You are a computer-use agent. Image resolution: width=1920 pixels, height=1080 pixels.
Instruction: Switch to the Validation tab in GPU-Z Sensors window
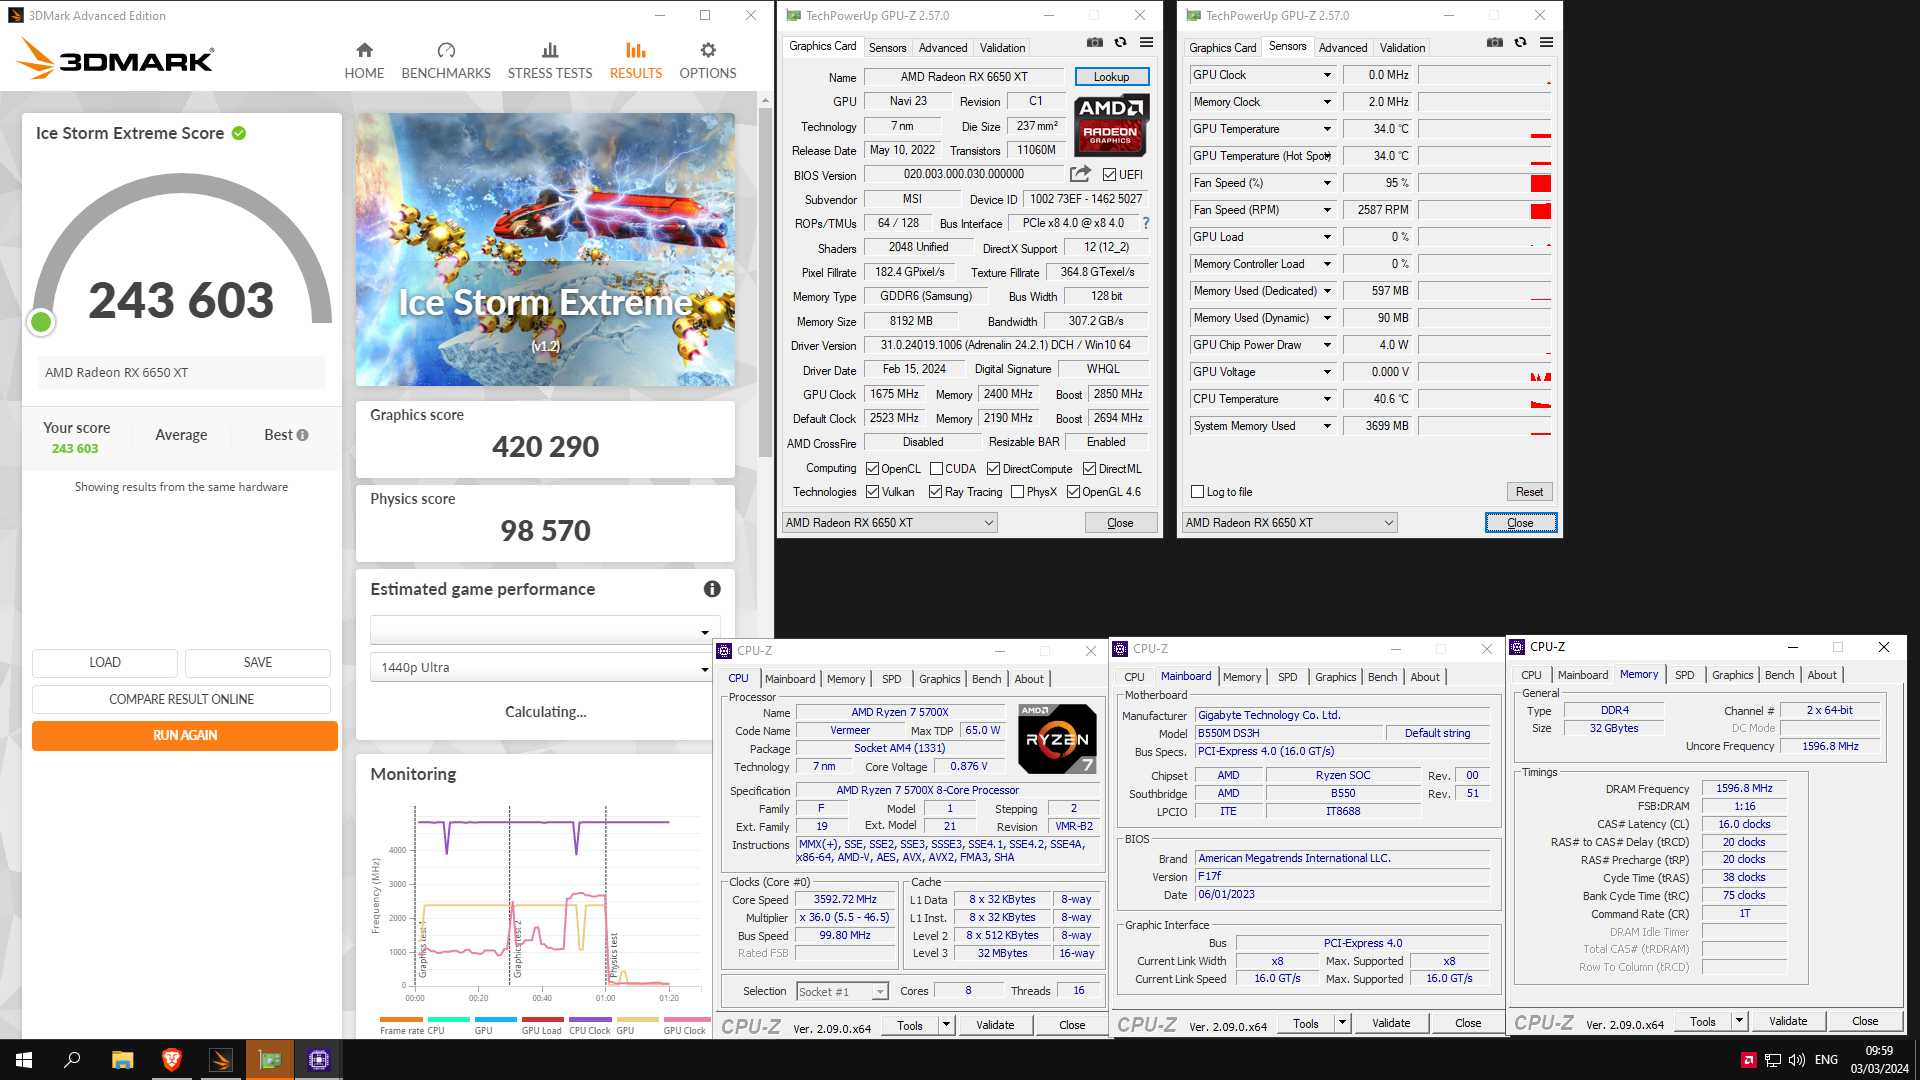tap(1402, 48)
